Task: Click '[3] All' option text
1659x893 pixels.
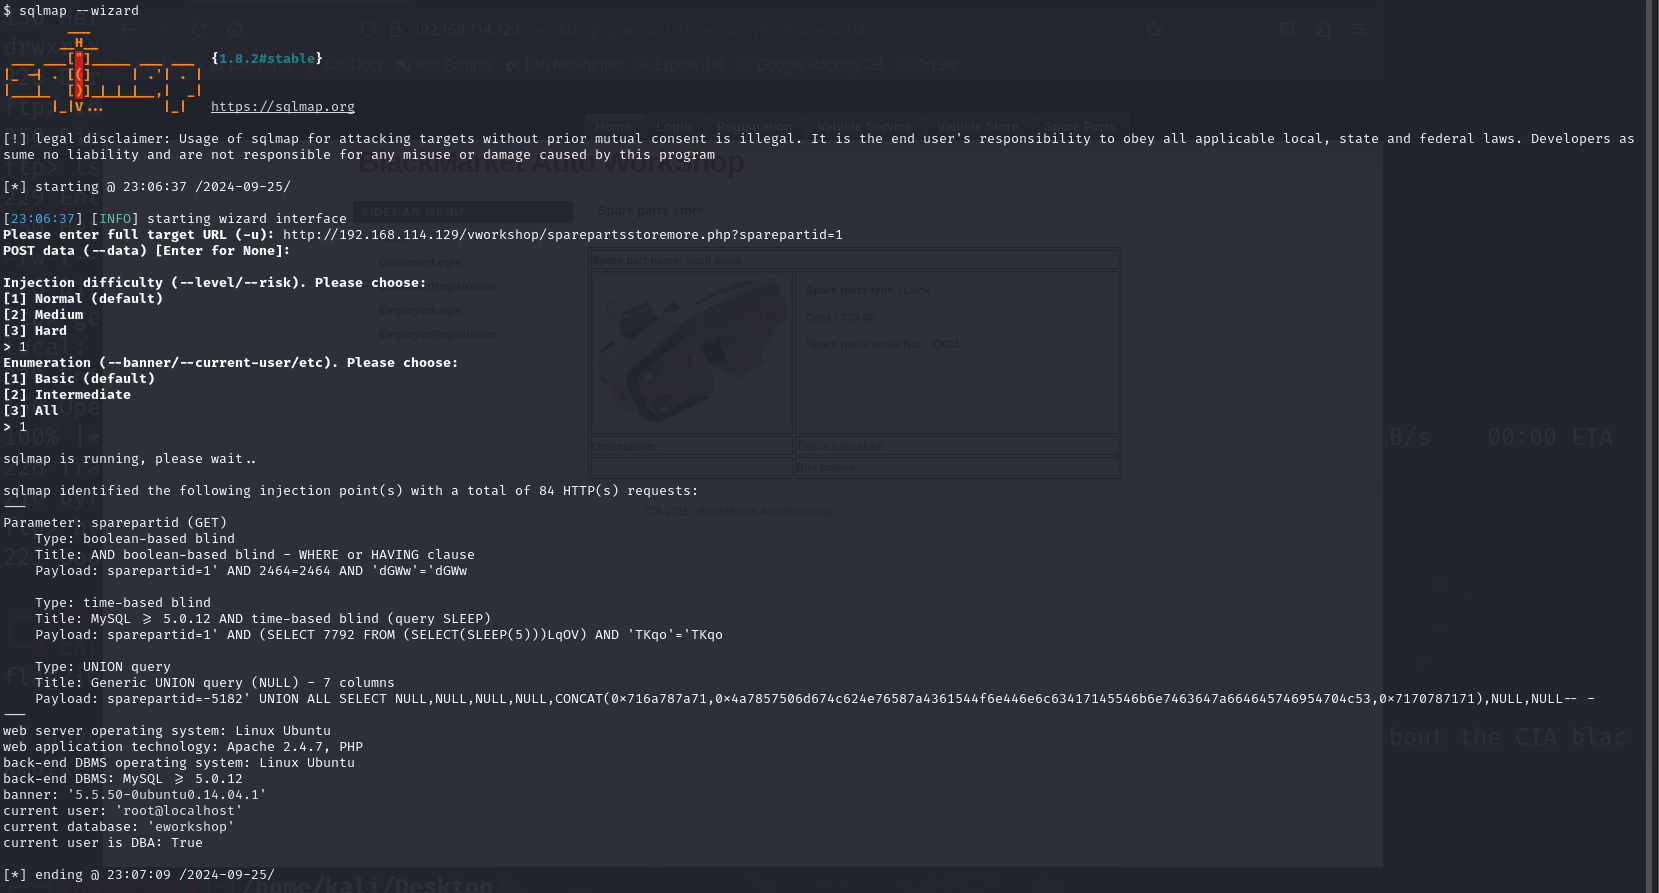Action: (x=31, y=410)
